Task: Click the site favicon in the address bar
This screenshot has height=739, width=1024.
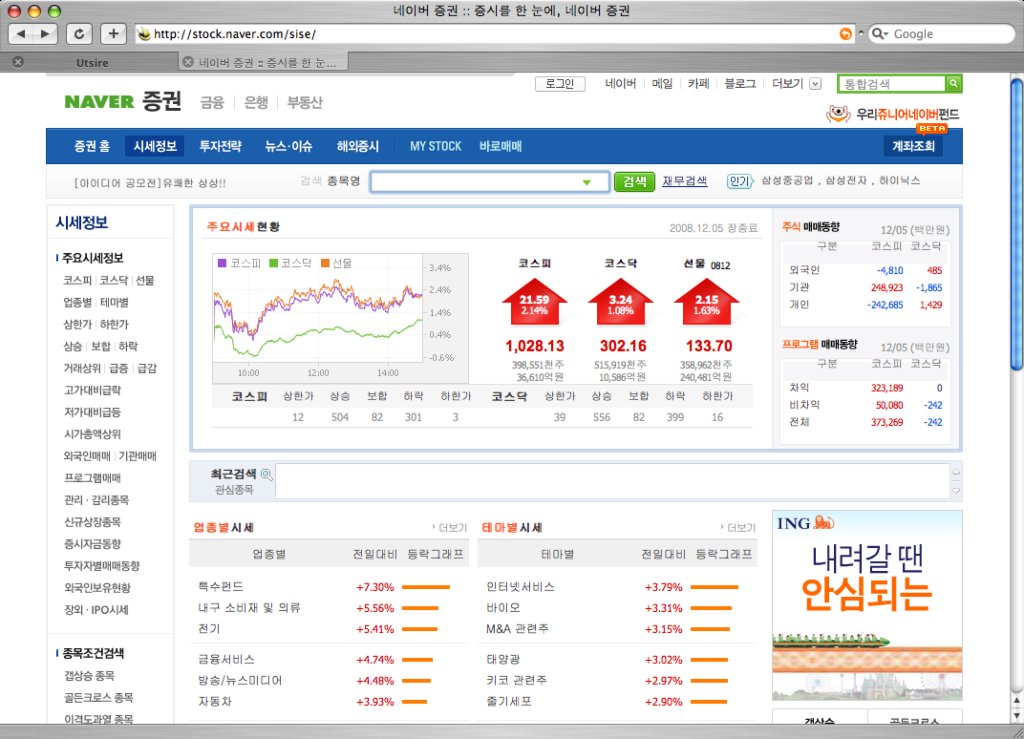Action: click(x=144, y=34)
